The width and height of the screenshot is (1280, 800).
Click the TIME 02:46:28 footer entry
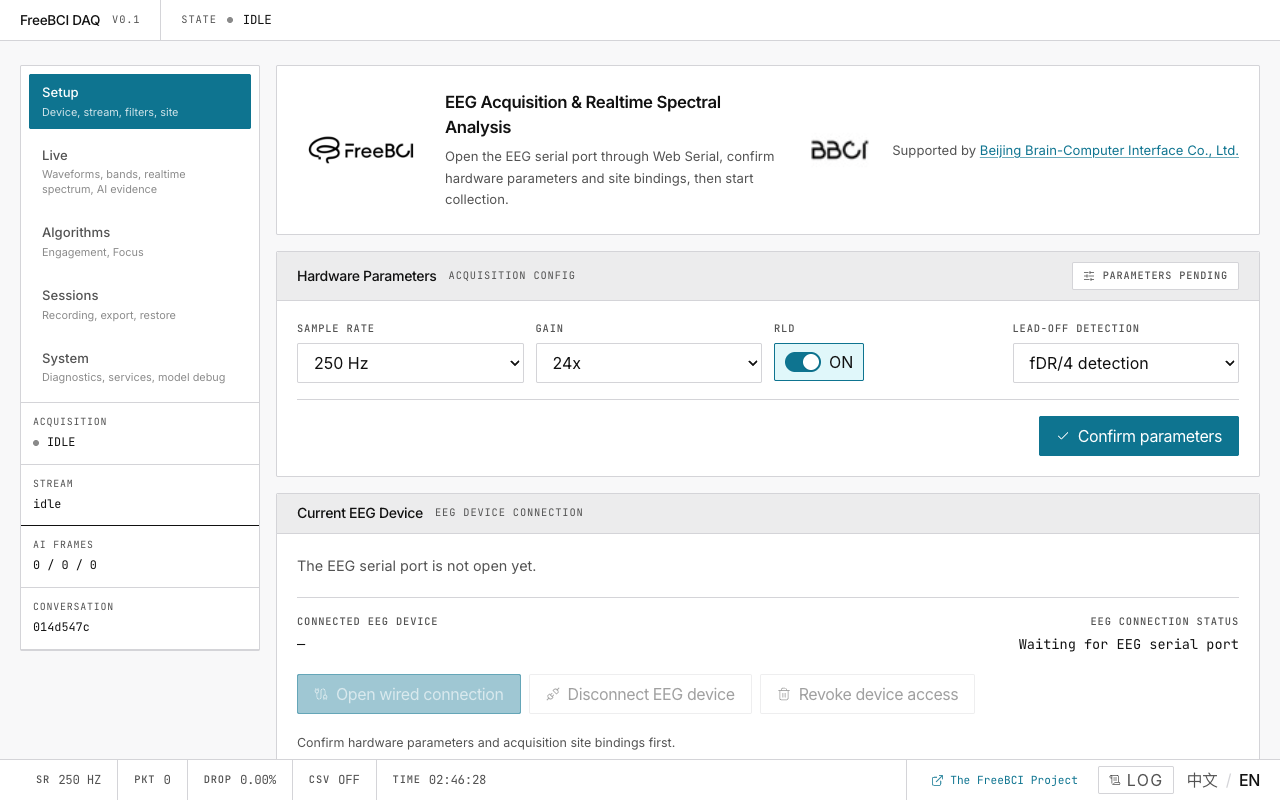(439, 780)
